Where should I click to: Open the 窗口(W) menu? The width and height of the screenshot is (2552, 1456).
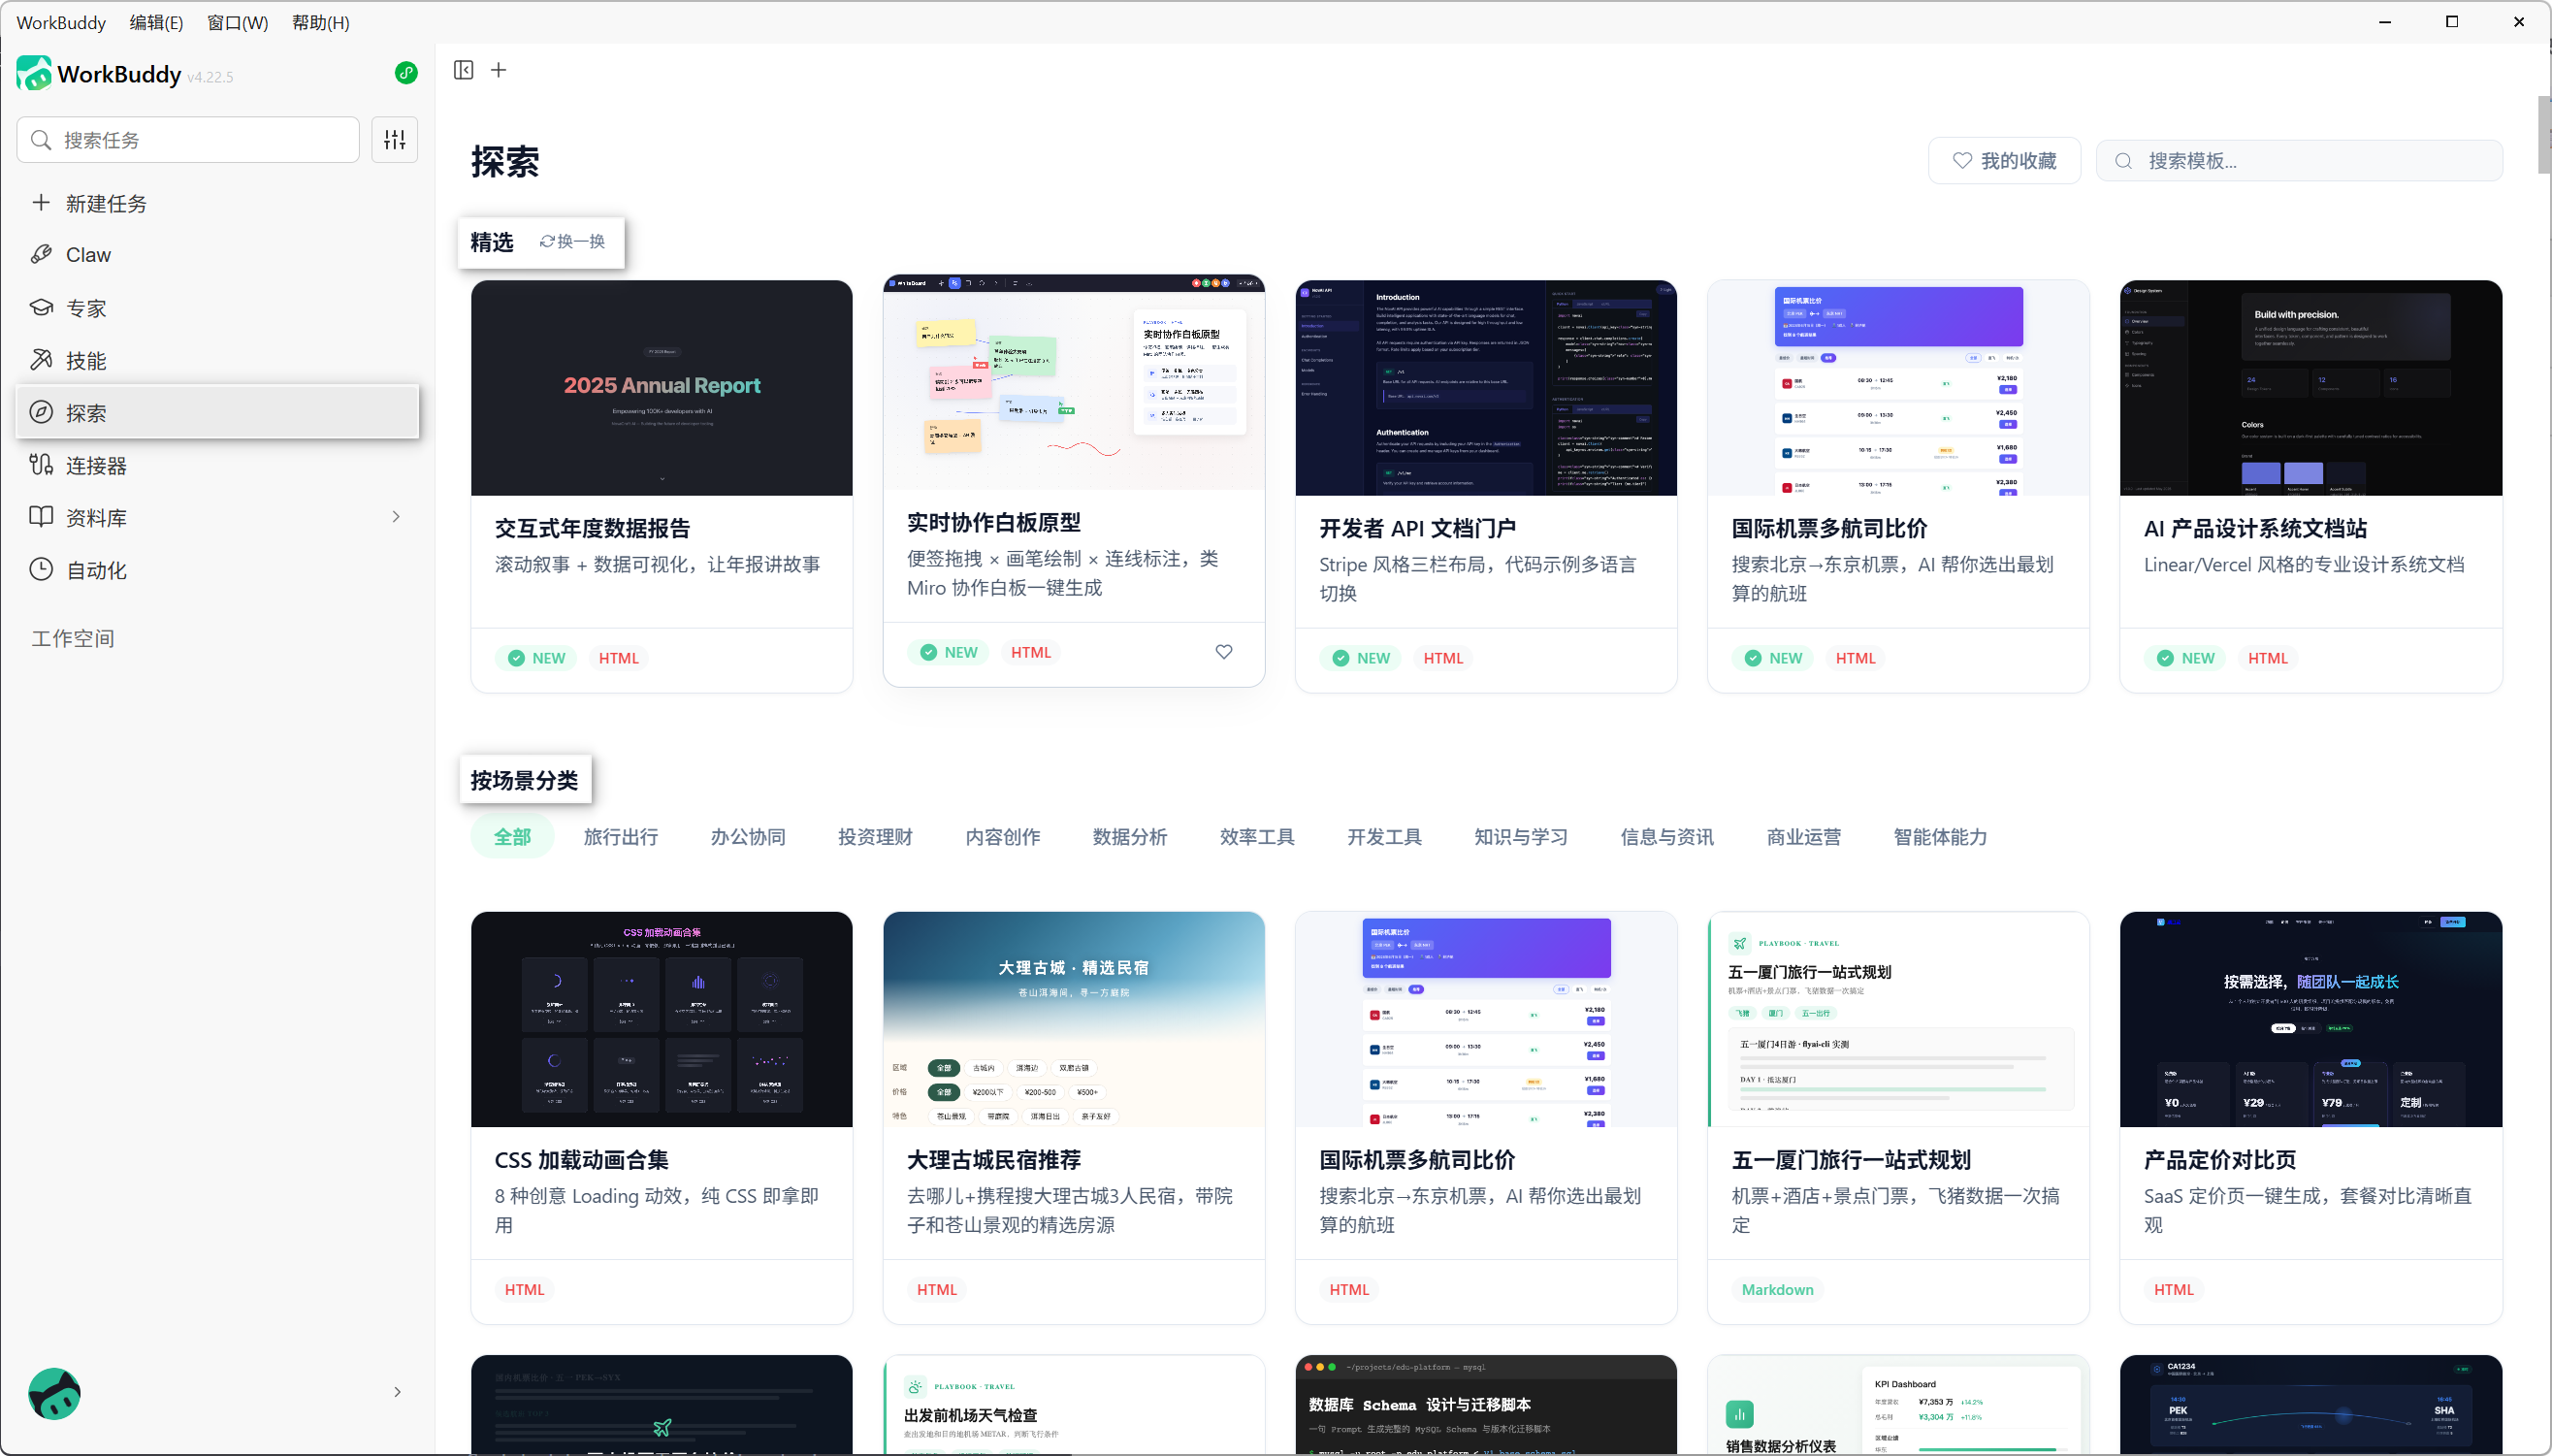[x=237, y=22]
